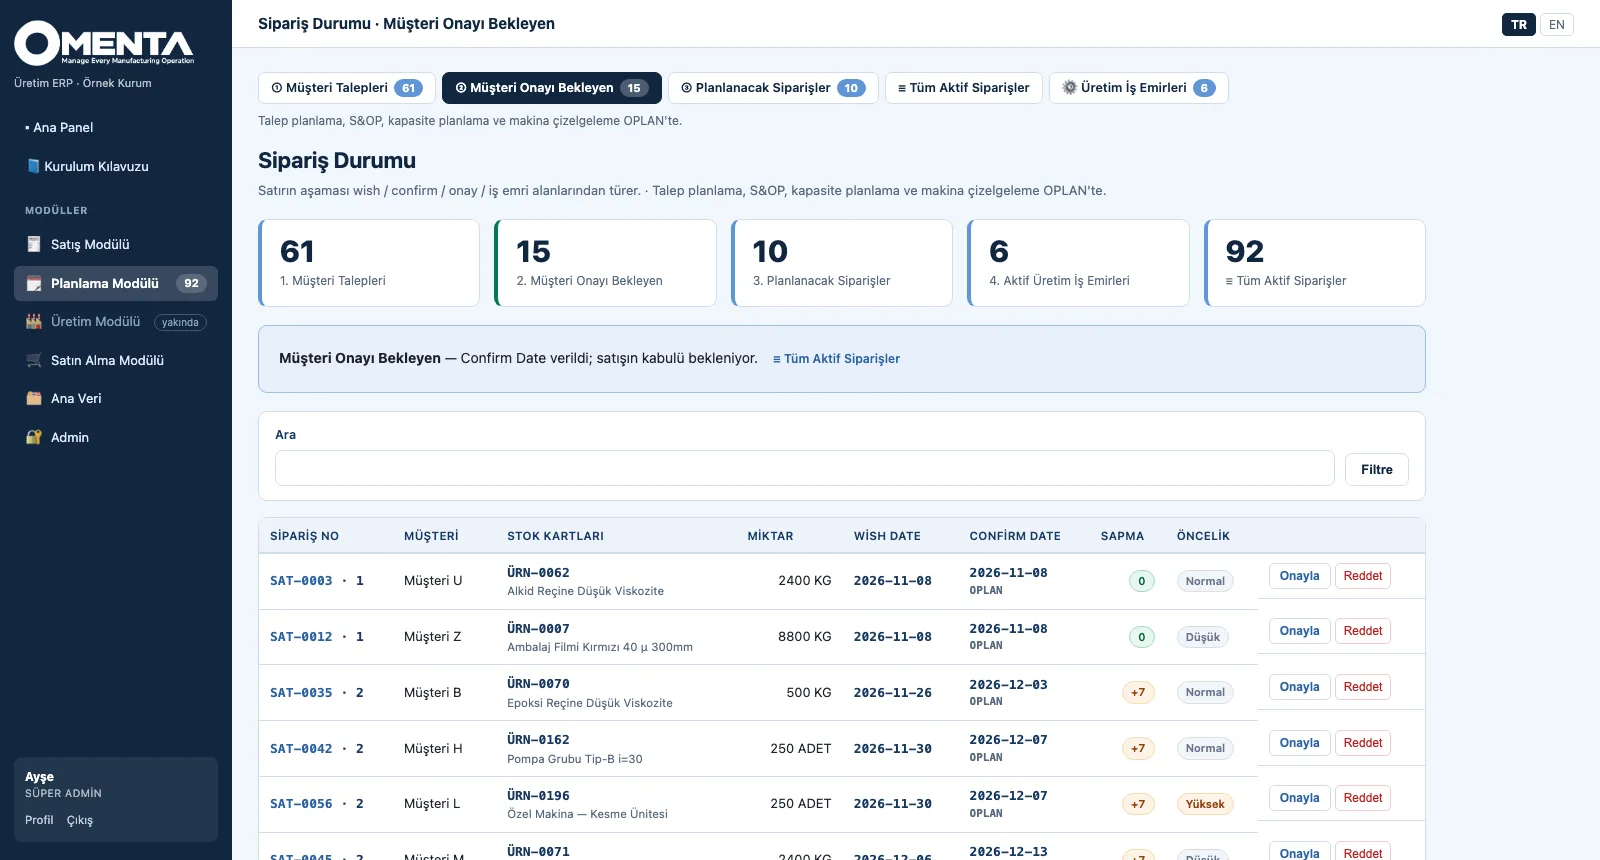Switch language to EN
1600x860 pixels.
click(x=1557, y=25)
